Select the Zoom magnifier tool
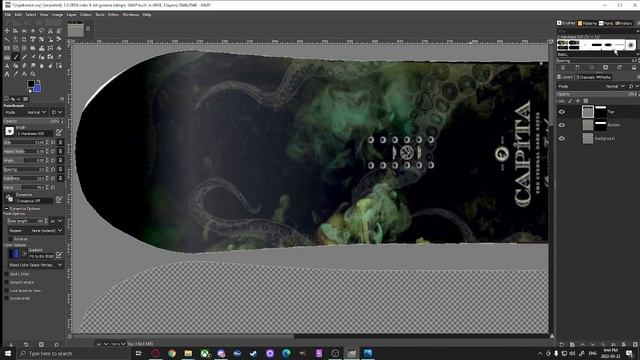The width and height of the screenshot is (640, 360). pyautogui.click(x=33, y=74)
